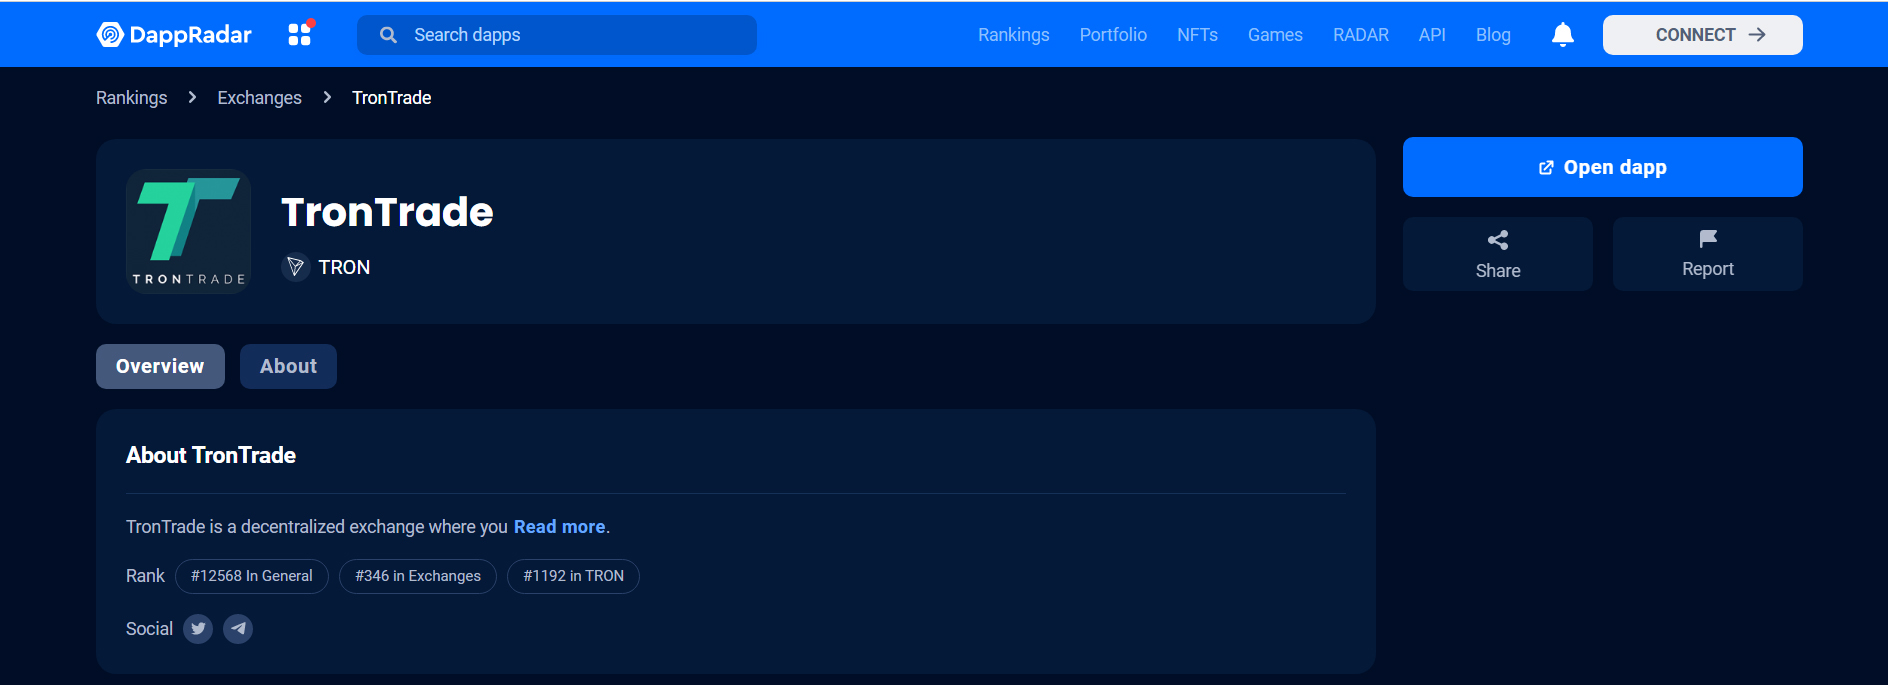The image size is (1888, 685).
Task: Click the Rank label
Action: (x=145, y=576)
